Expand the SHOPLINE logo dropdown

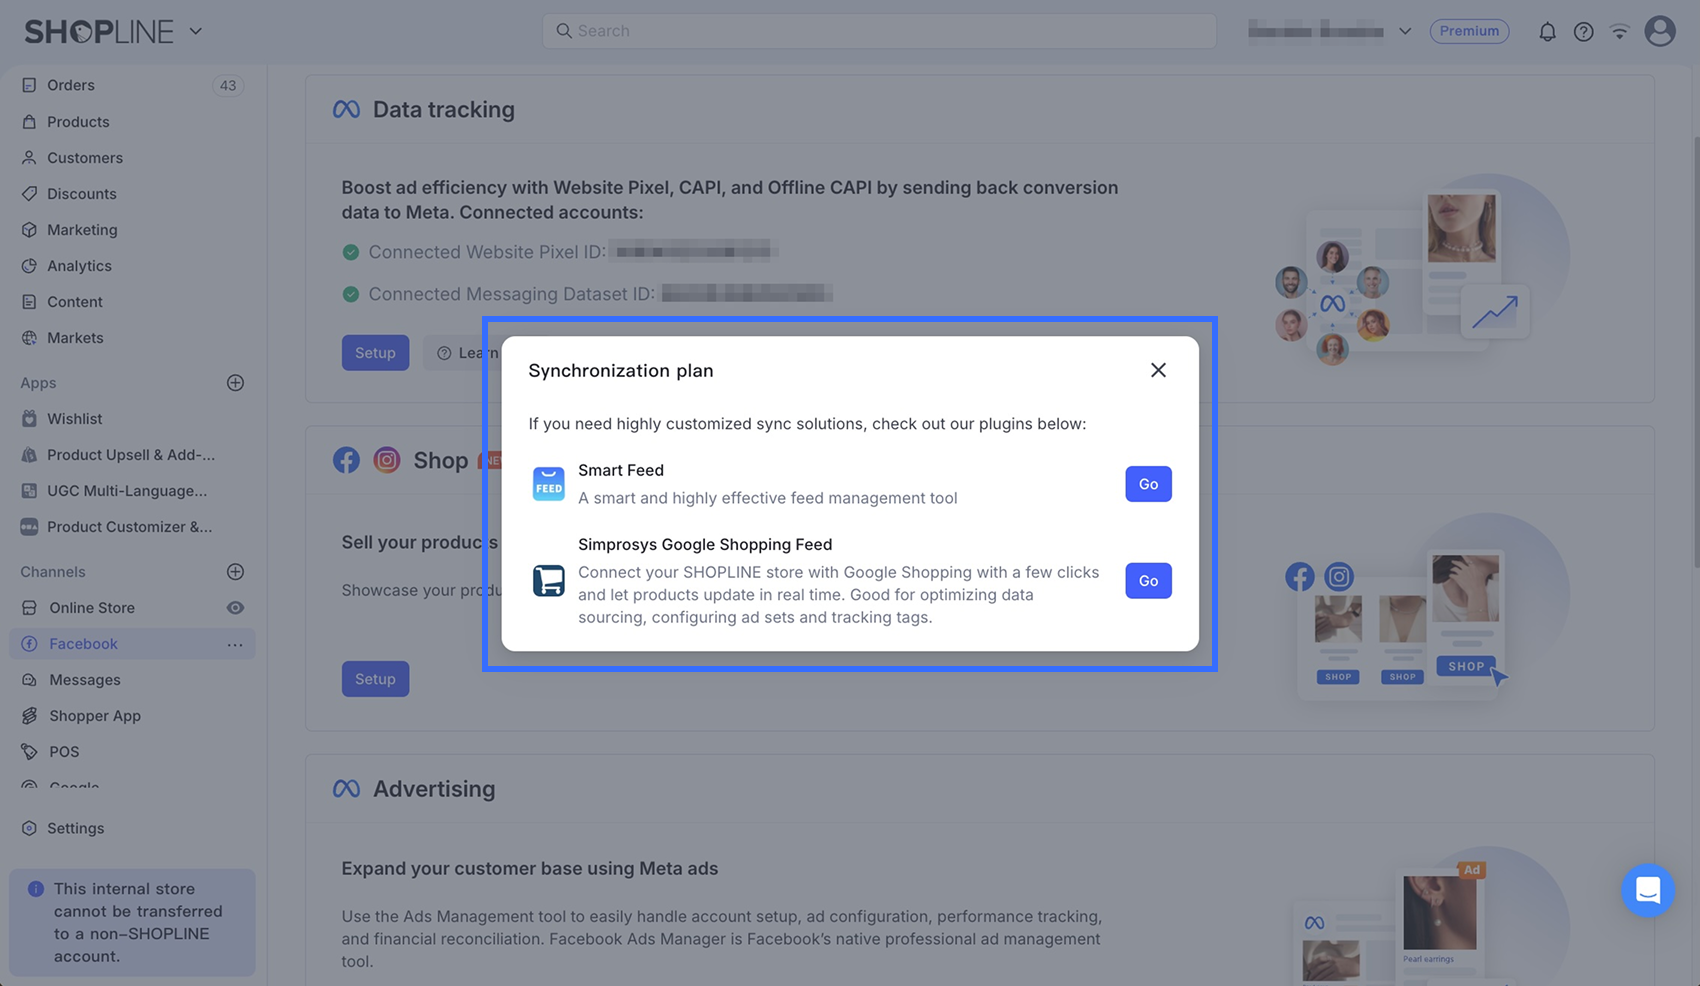click(x=196, y=31)
